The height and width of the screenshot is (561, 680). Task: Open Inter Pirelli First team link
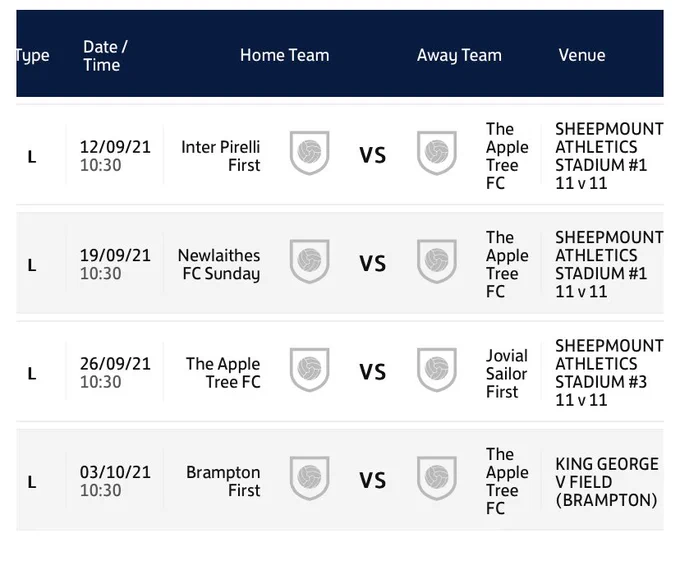click(x=221, y=156)
